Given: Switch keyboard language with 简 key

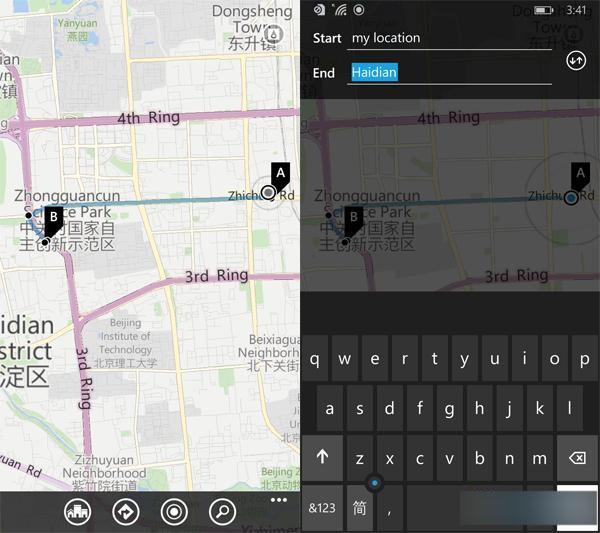Looking at the screenshot, I should pyautogui.click(x=359, y=508).
